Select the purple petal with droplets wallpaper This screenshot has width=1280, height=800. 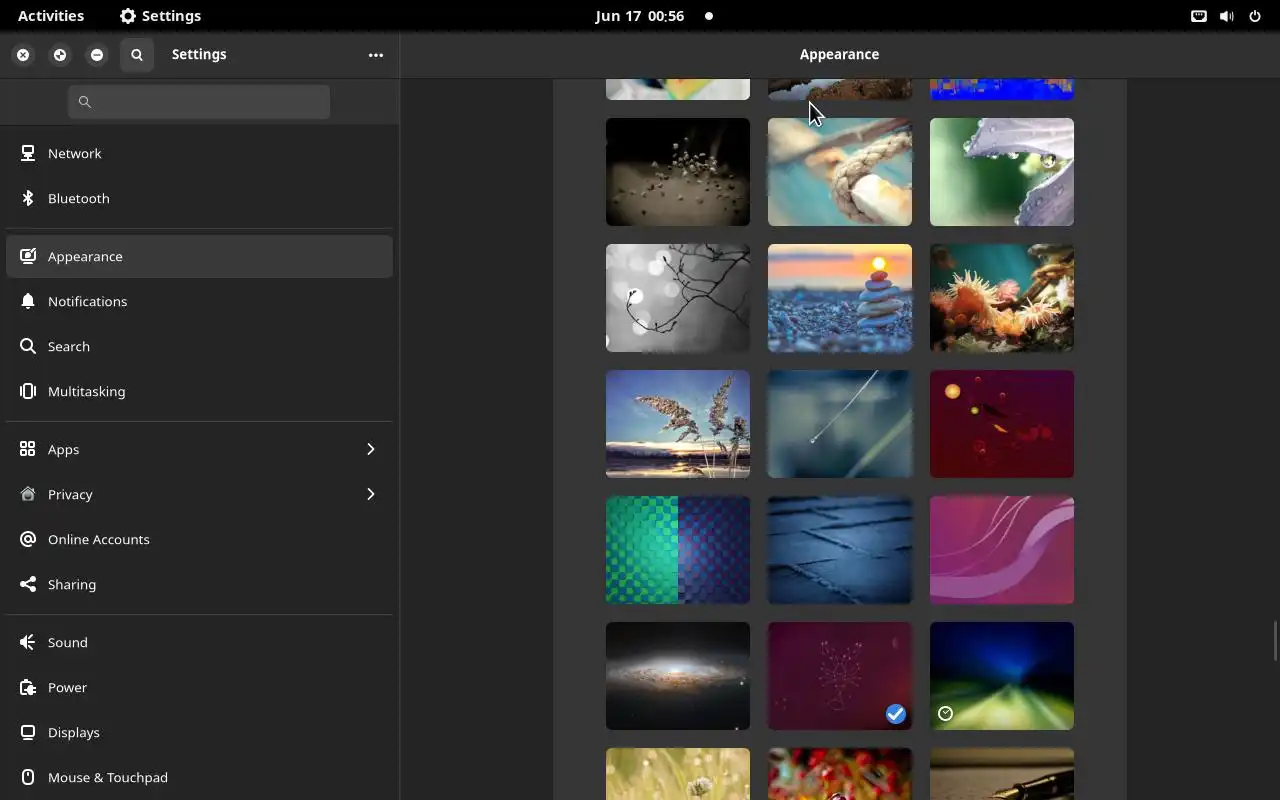click(x=1002, y=172)
